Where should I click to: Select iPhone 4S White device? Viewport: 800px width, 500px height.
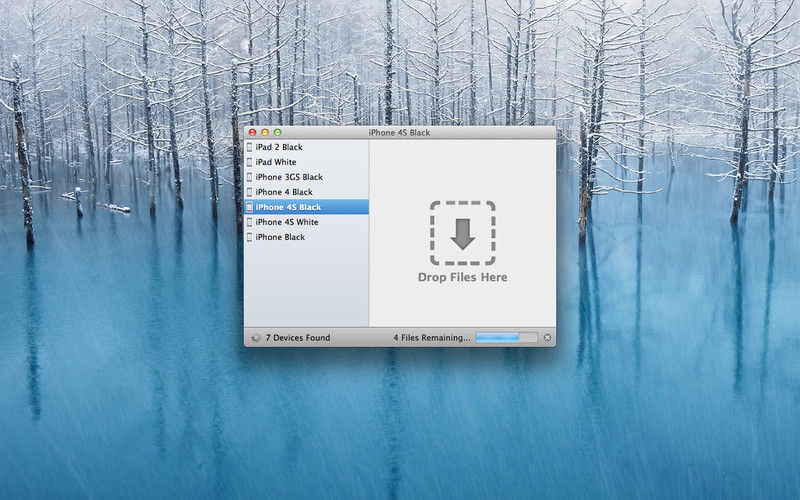pos(306,222)
